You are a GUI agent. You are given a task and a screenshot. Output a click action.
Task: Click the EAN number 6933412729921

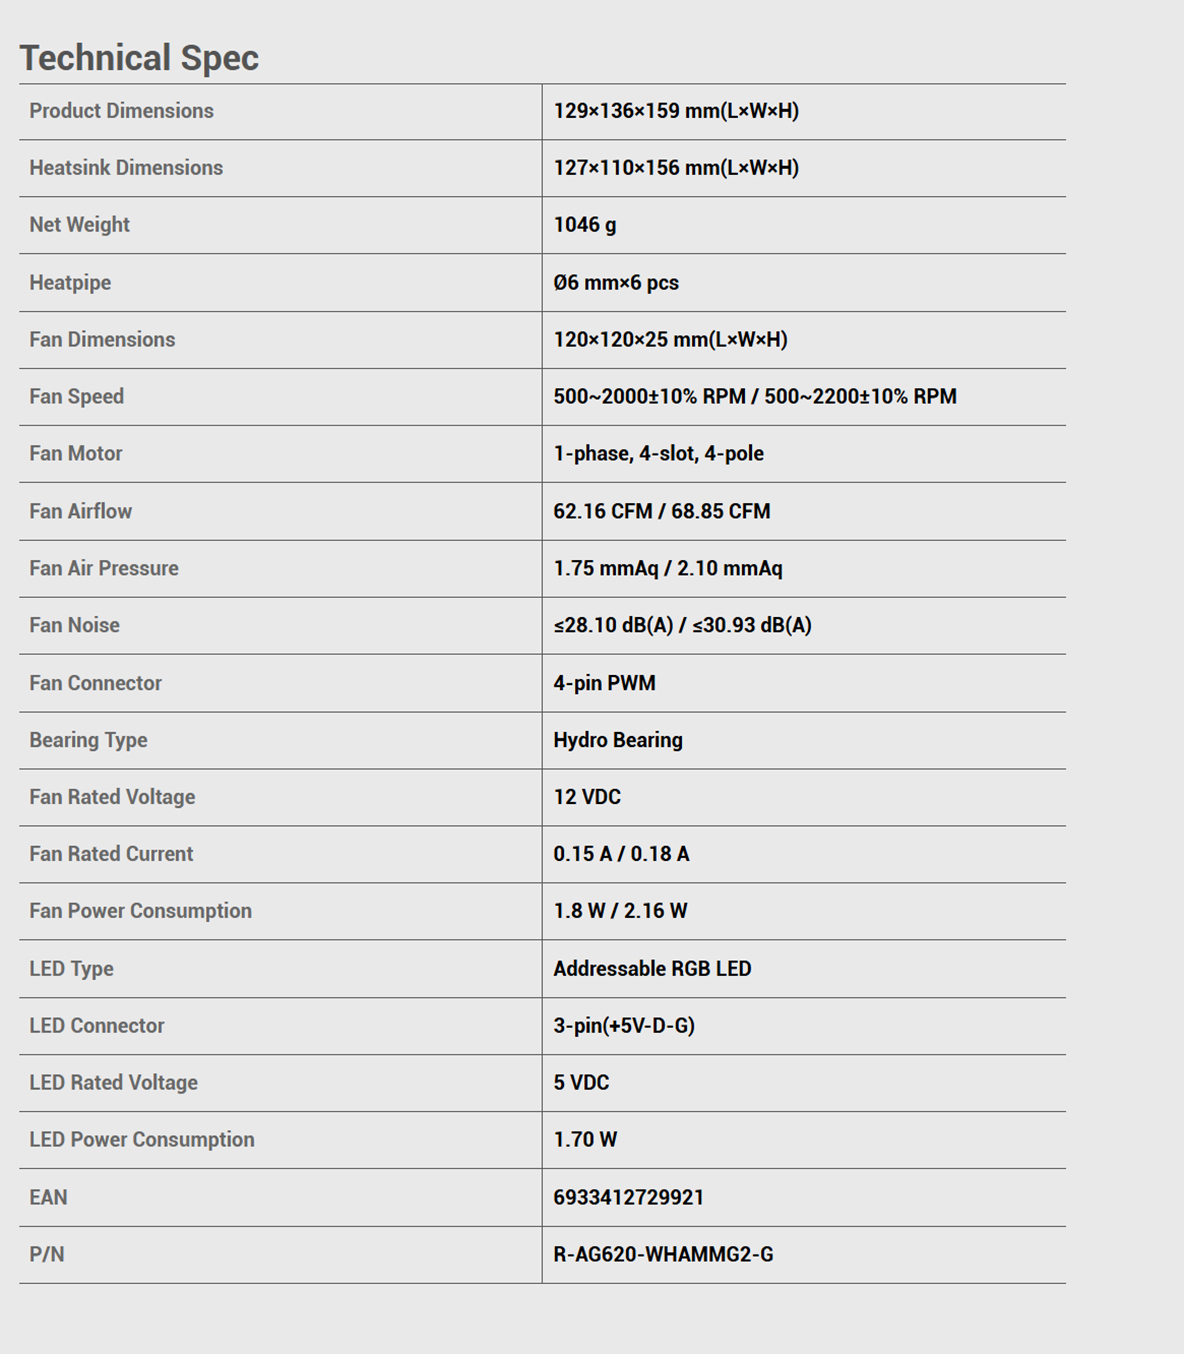point(629,1197)
